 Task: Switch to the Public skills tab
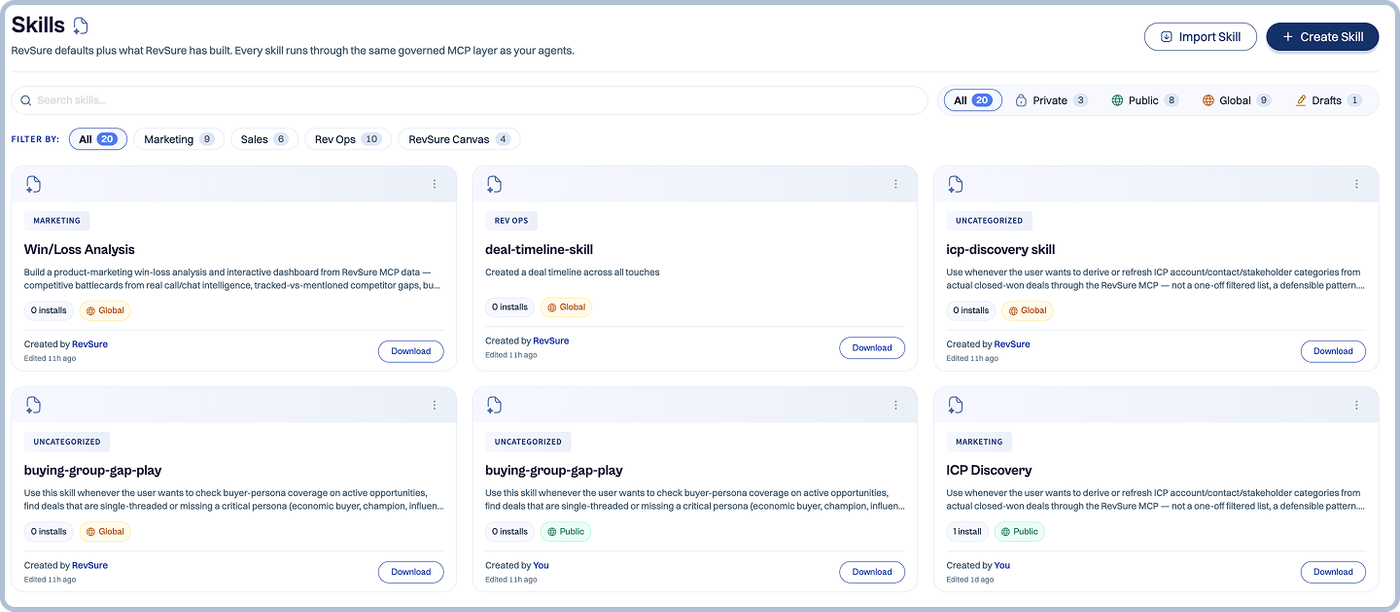[x=1145, y=100]
